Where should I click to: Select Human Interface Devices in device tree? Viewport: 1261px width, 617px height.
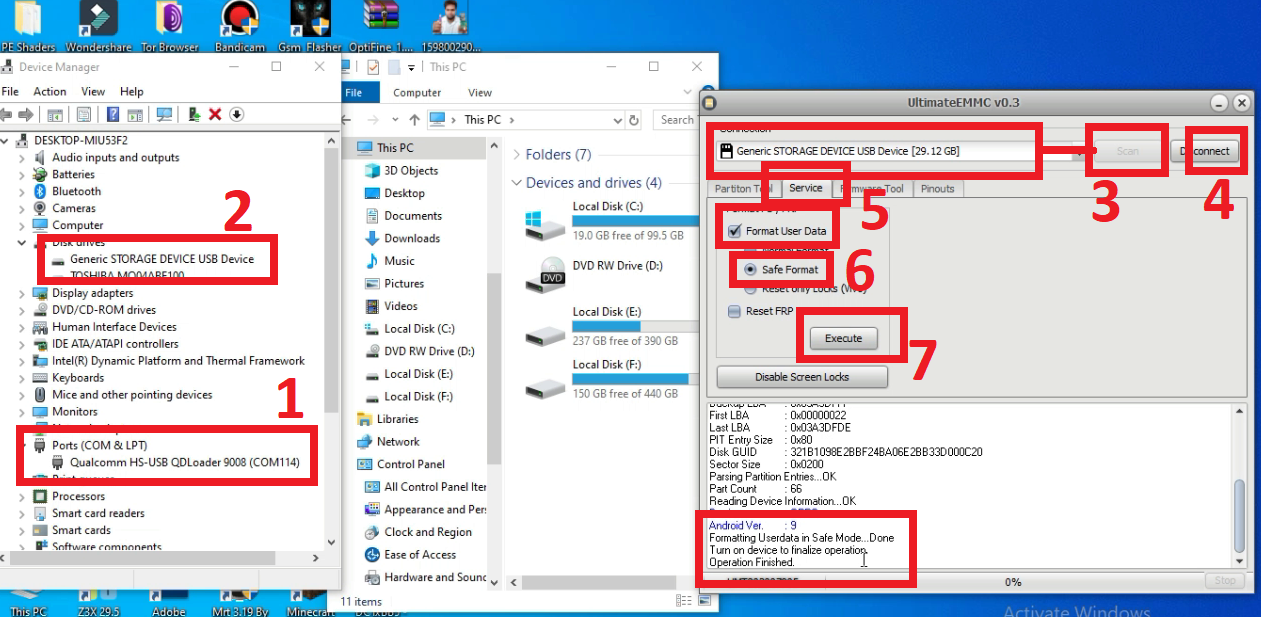pyautogui.click(x=114, y=327)
